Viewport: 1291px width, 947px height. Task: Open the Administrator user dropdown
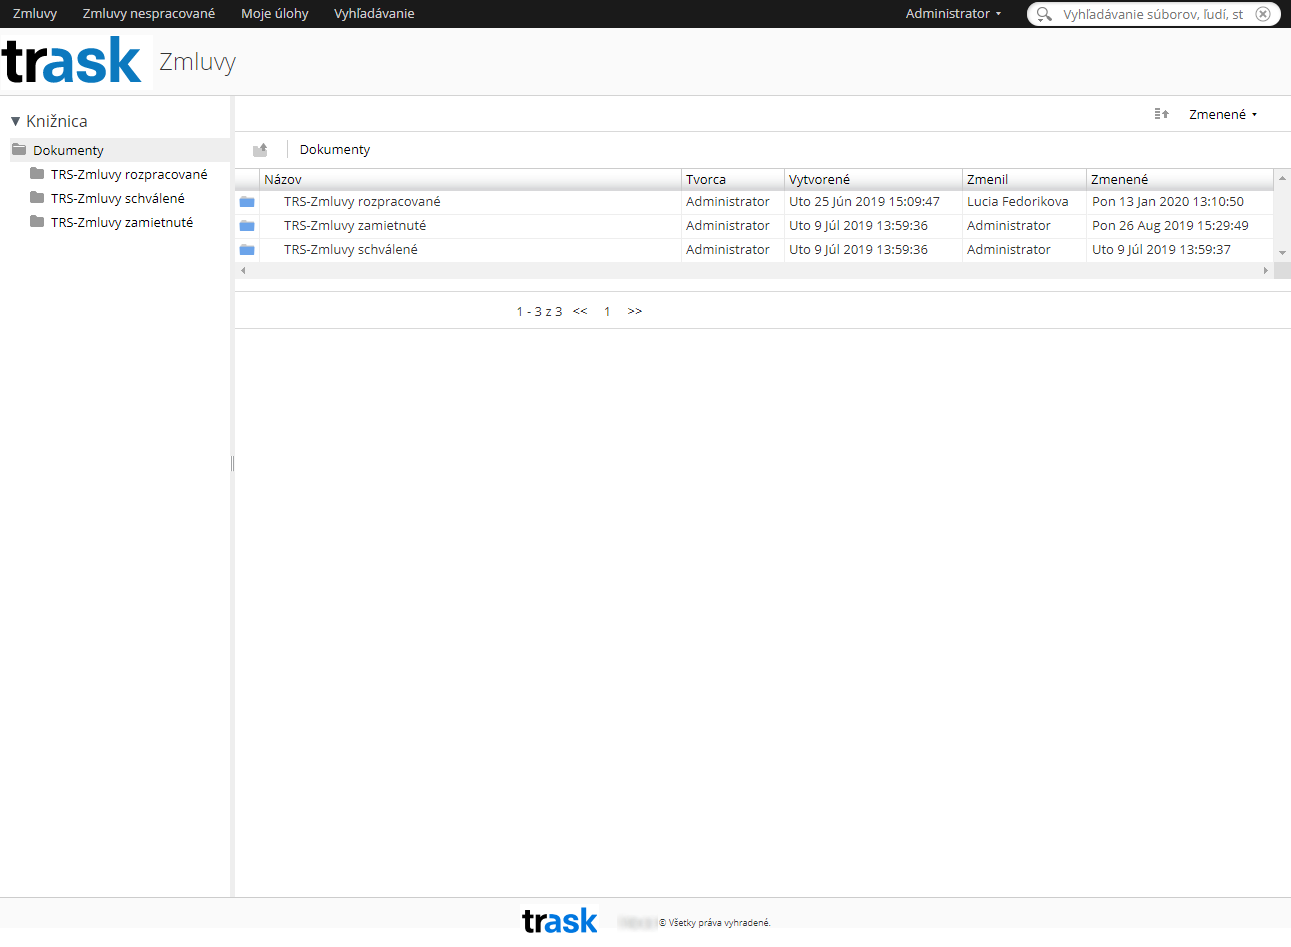[x=953, y=14]
